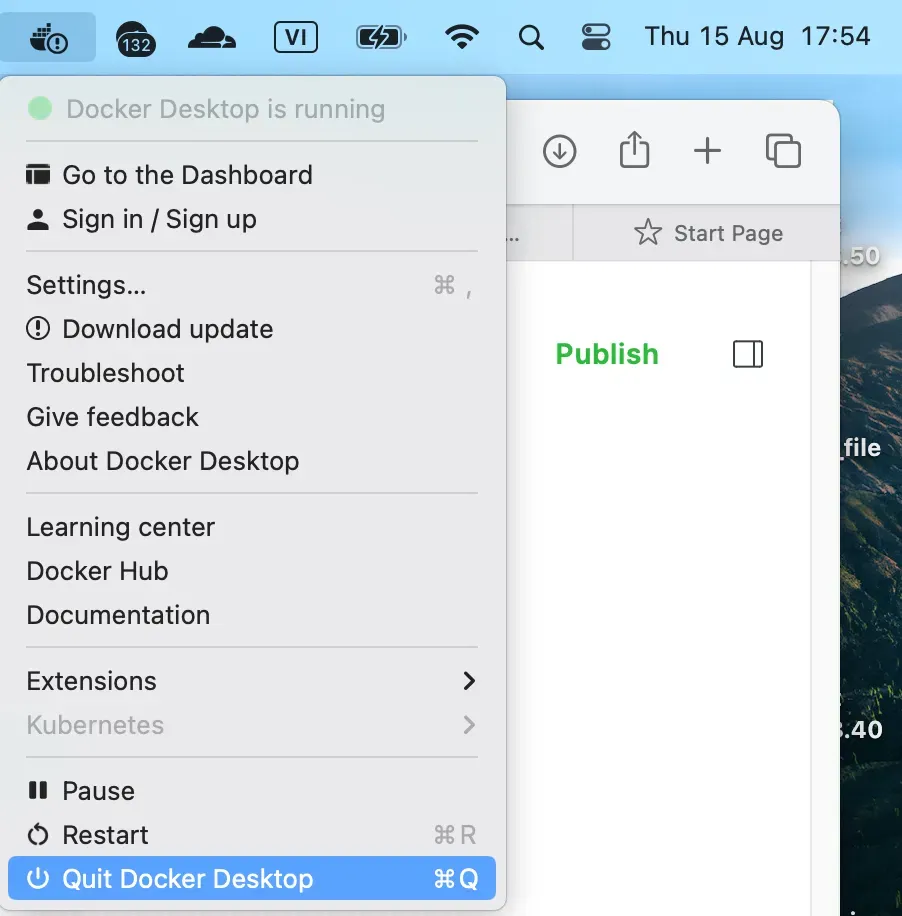Click the Share icon in browser toolbar
The height and width of the screenshot is (916, 902).
(634, 151)
